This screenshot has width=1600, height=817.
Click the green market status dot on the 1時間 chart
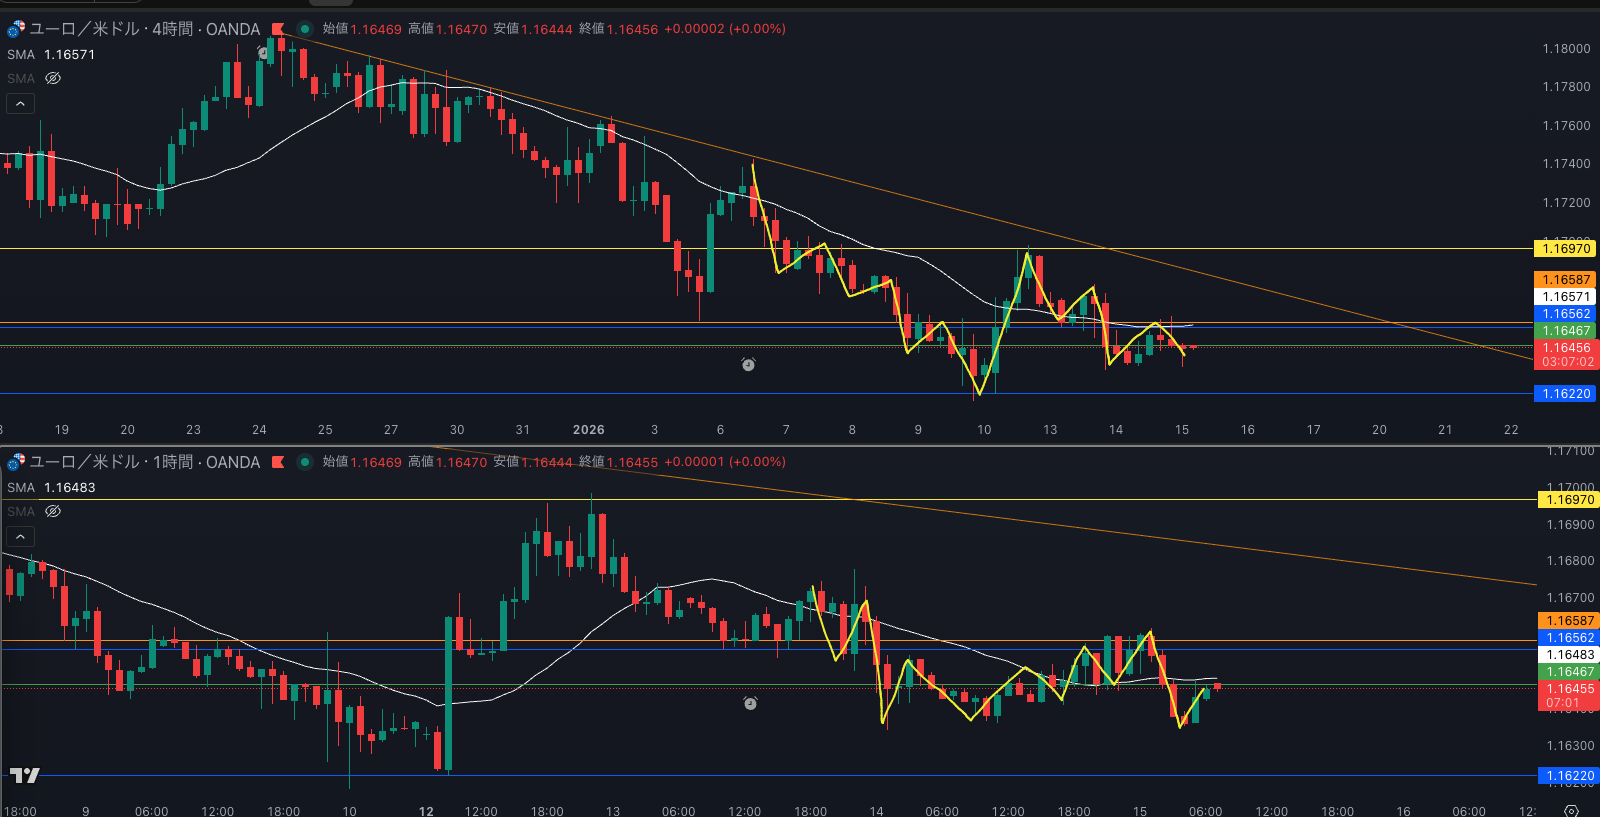tap(305, 462)
